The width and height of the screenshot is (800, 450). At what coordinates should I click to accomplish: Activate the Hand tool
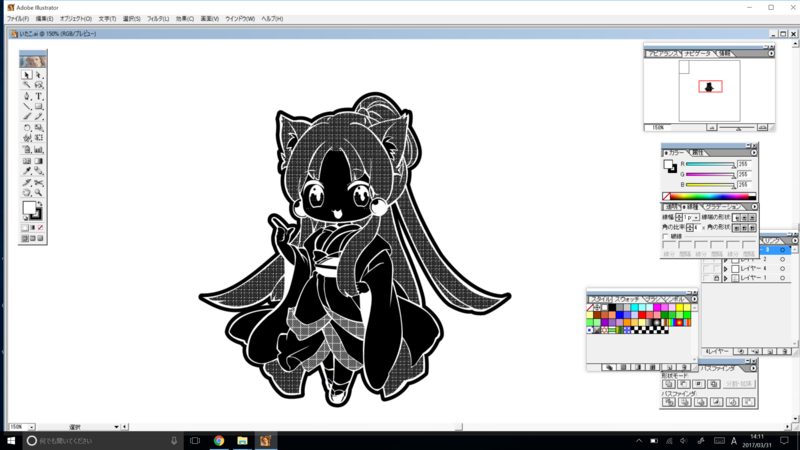point(27,193)
